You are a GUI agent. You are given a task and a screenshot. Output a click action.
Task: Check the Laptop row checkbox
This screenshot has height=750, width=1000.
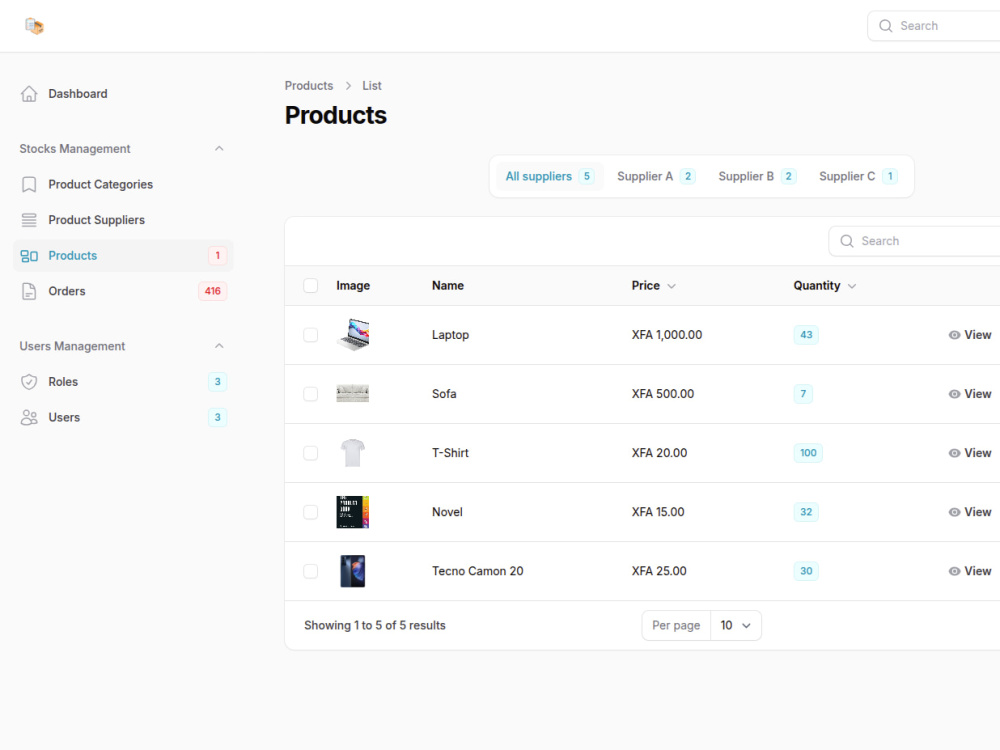tap(311, 335)
